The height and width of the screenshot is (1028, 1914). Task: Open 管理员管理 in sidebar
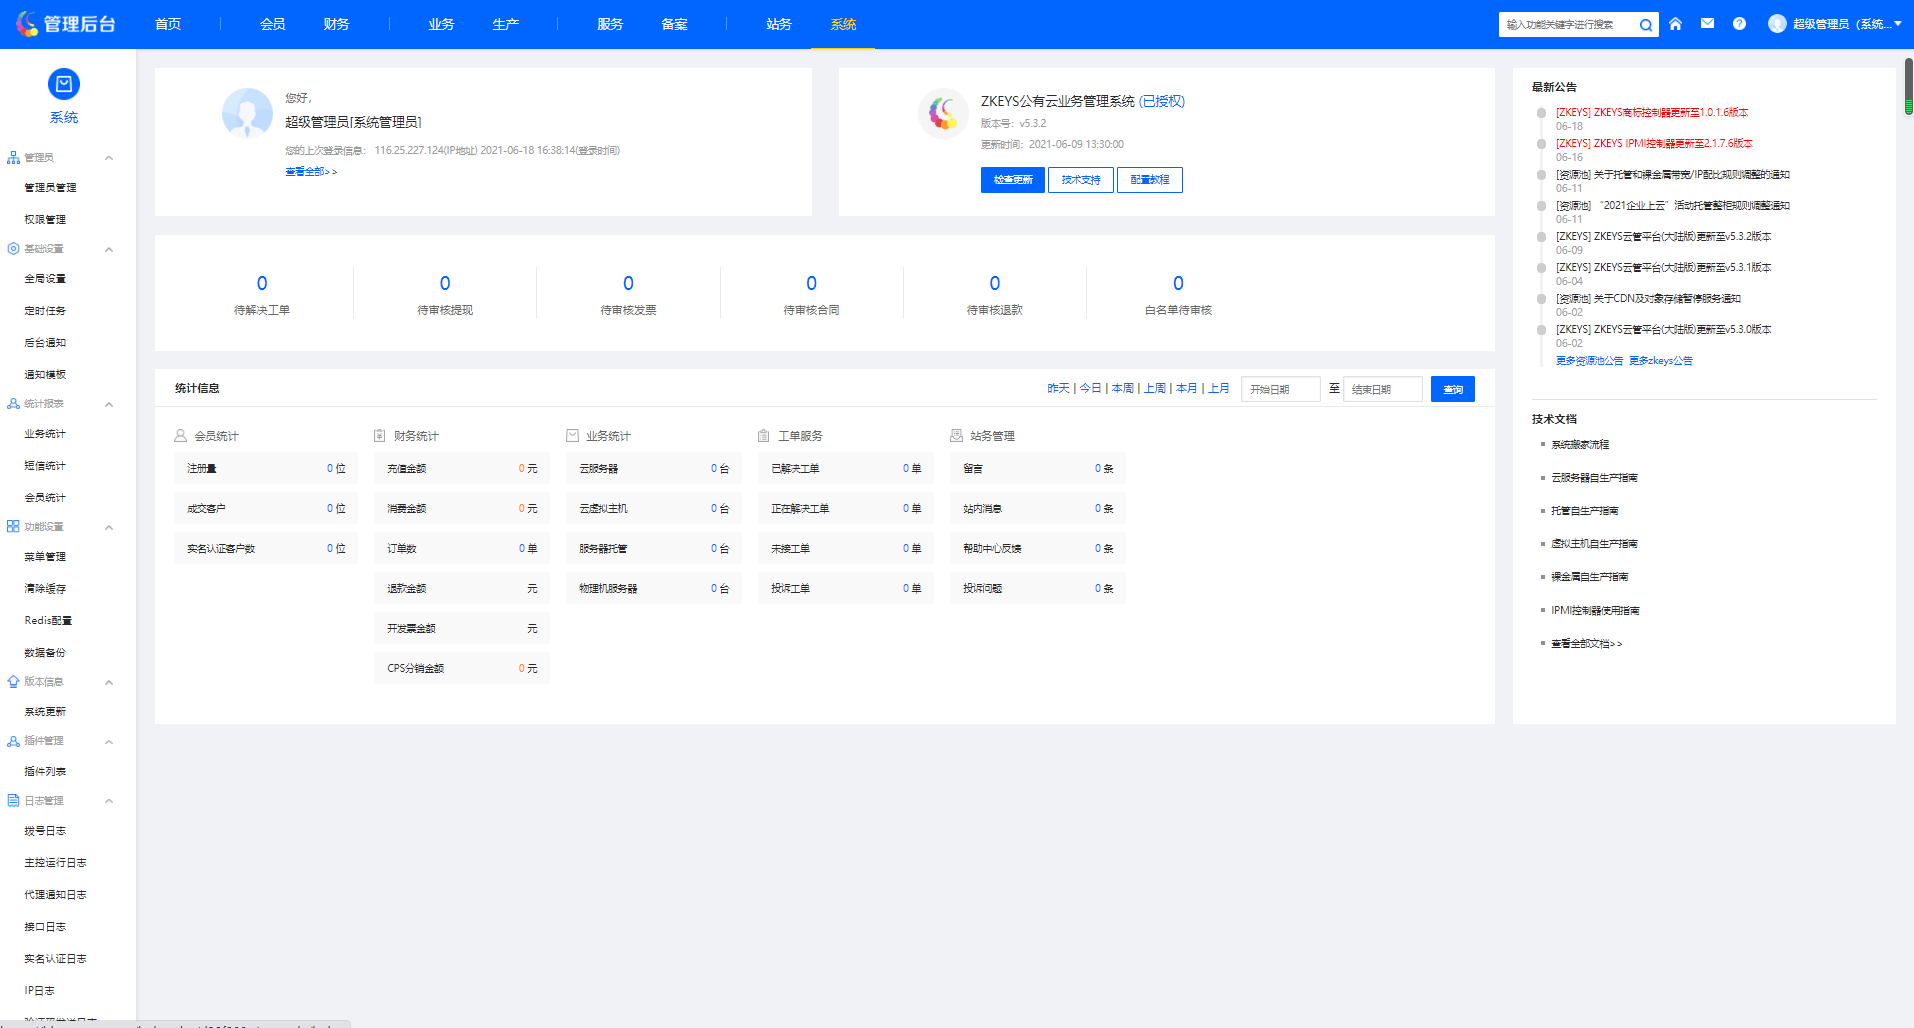pyautogui.click(x=50, y=188)
